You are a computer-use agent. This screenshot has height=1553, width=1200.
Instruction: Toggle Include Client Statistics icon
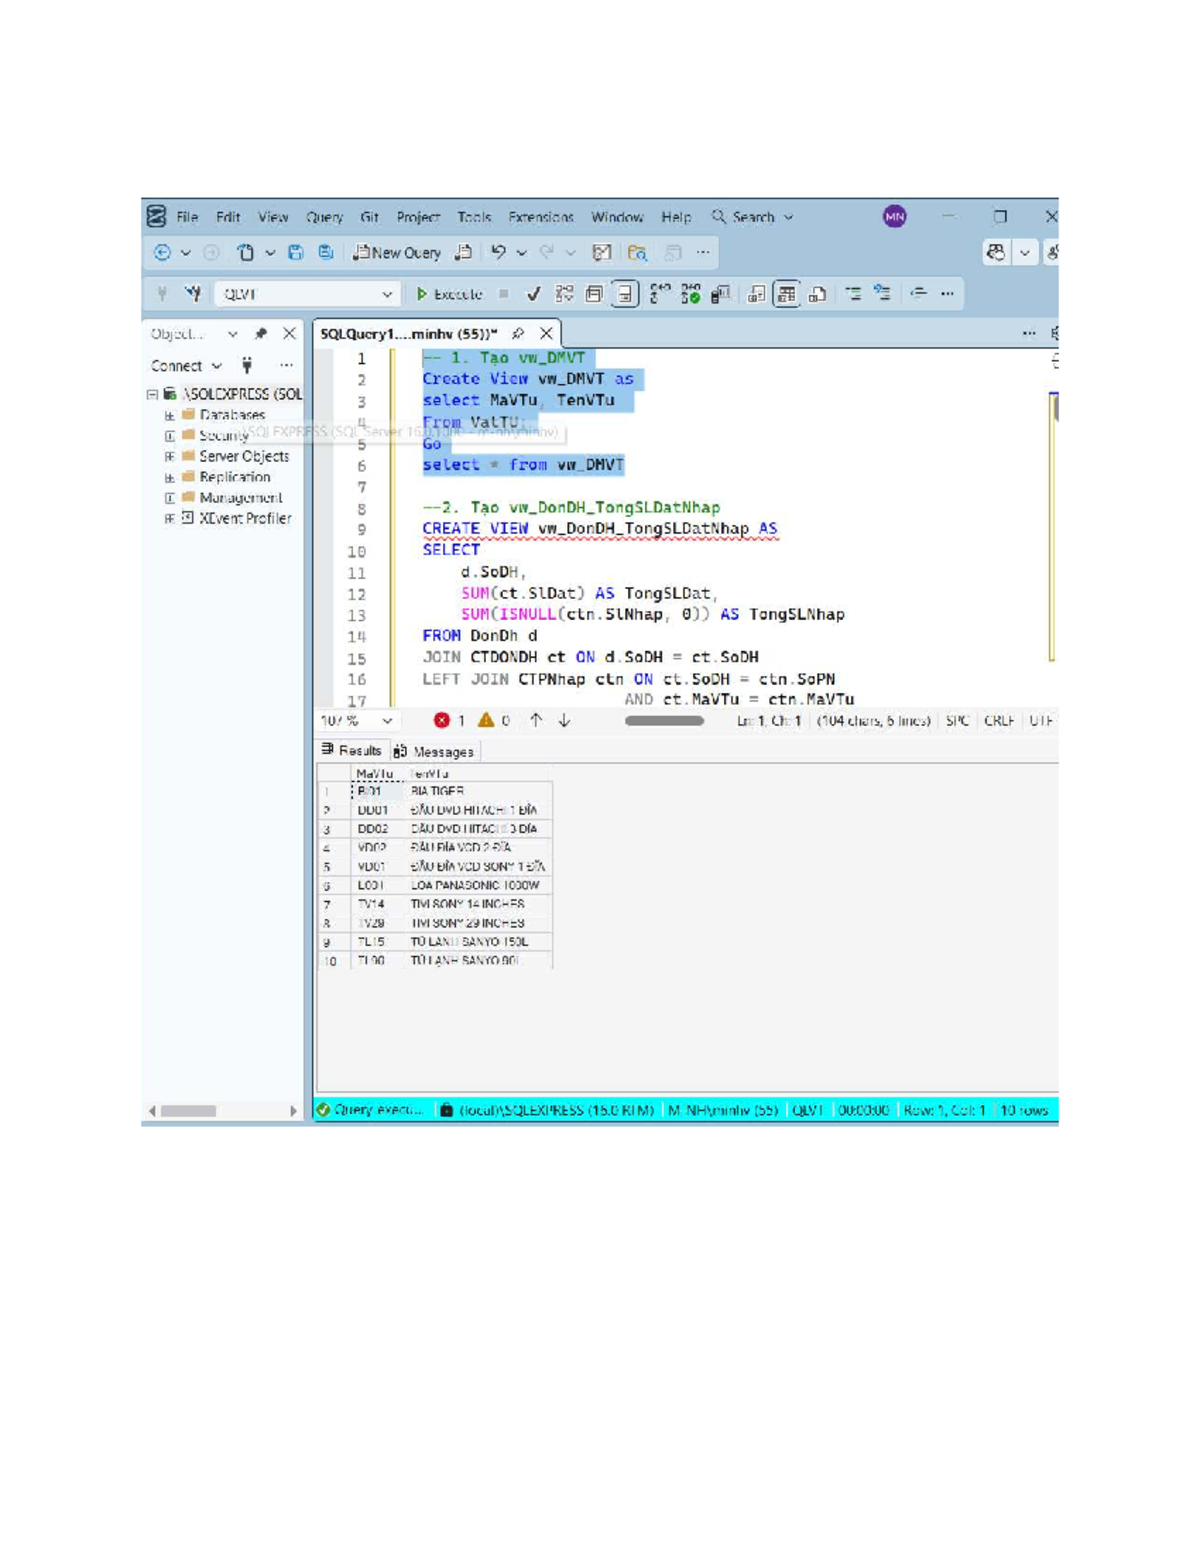(721, 294)
